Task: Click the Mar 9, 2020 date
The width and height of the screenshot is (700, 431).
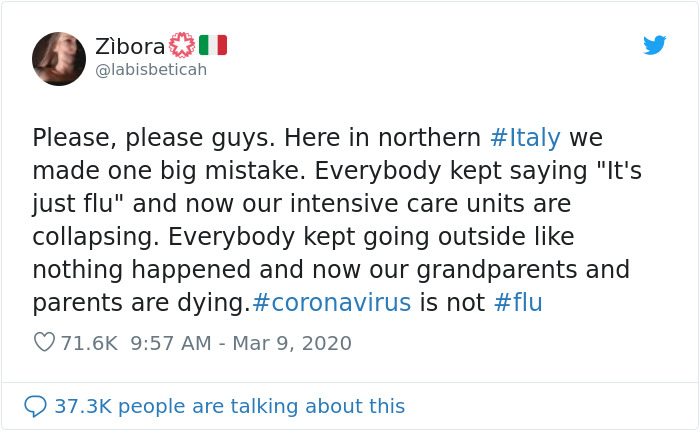Action: tap(292, 343)
